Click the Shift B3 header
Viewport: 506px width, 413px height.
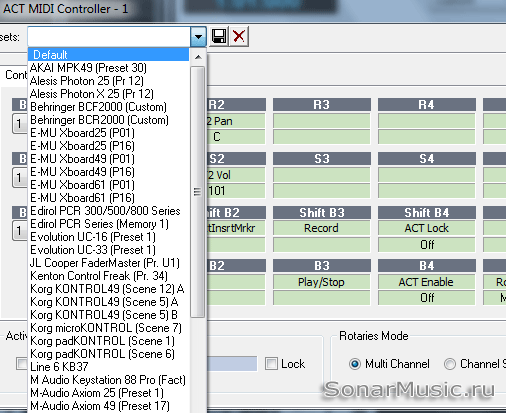tap(322, 213)
